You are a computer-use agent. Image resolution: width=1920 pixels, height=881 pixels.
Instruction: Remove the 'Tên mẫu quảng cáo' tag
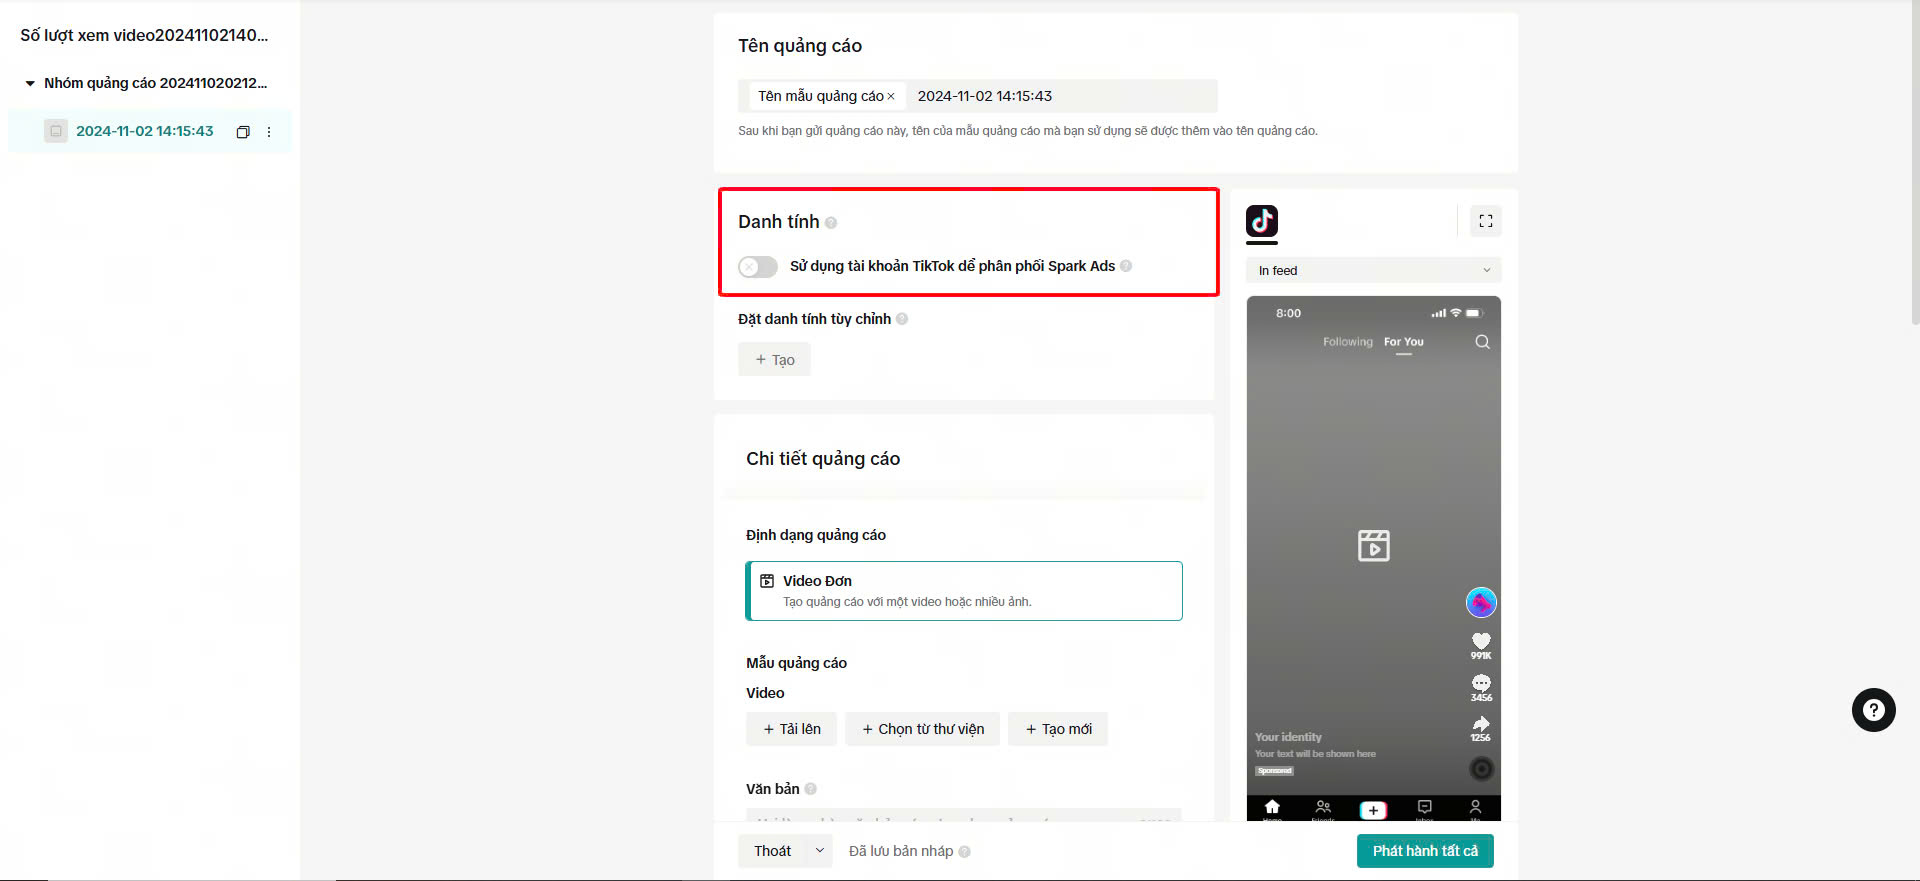pos(891,97)
